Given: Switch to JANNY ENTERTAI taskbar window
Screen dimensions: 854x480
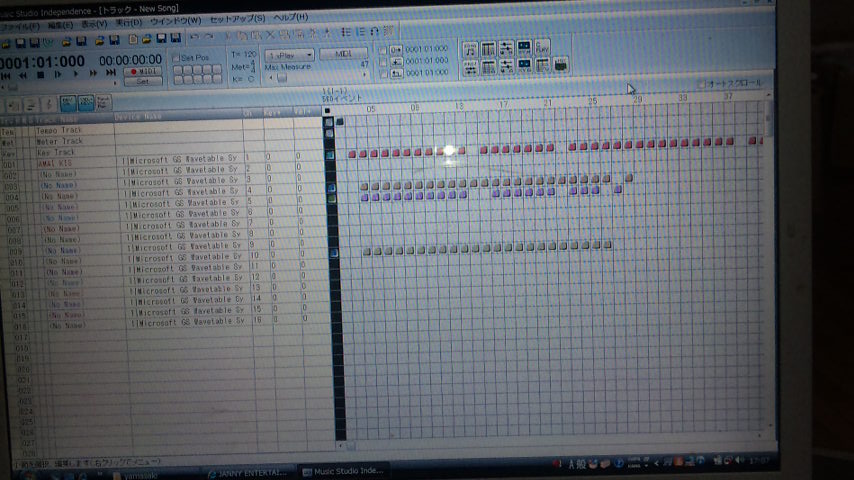Looking at the screenshot, I should [x=250, y=471].
